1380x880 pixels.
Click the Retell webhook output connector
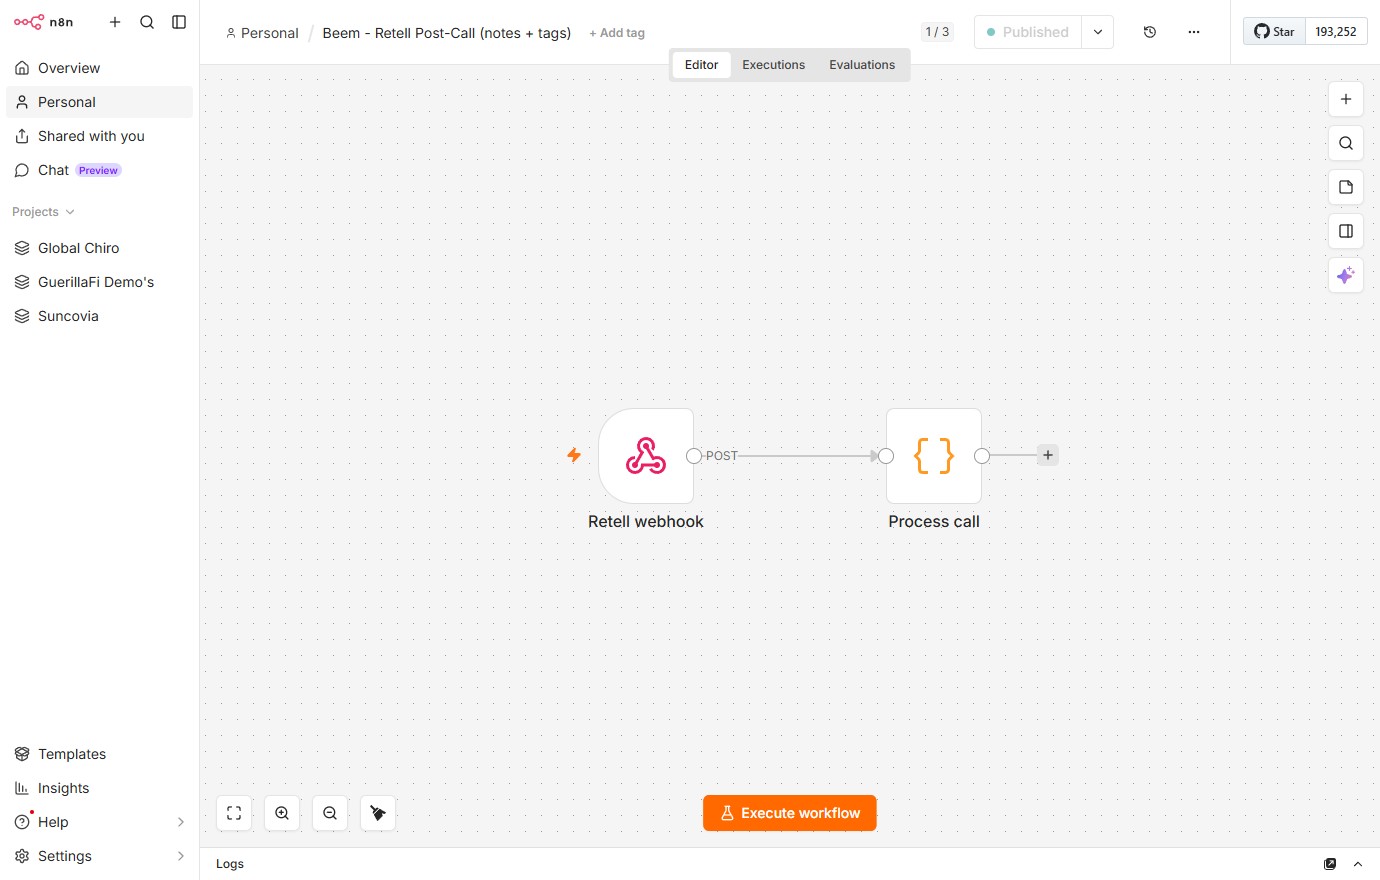coord(694,456)
